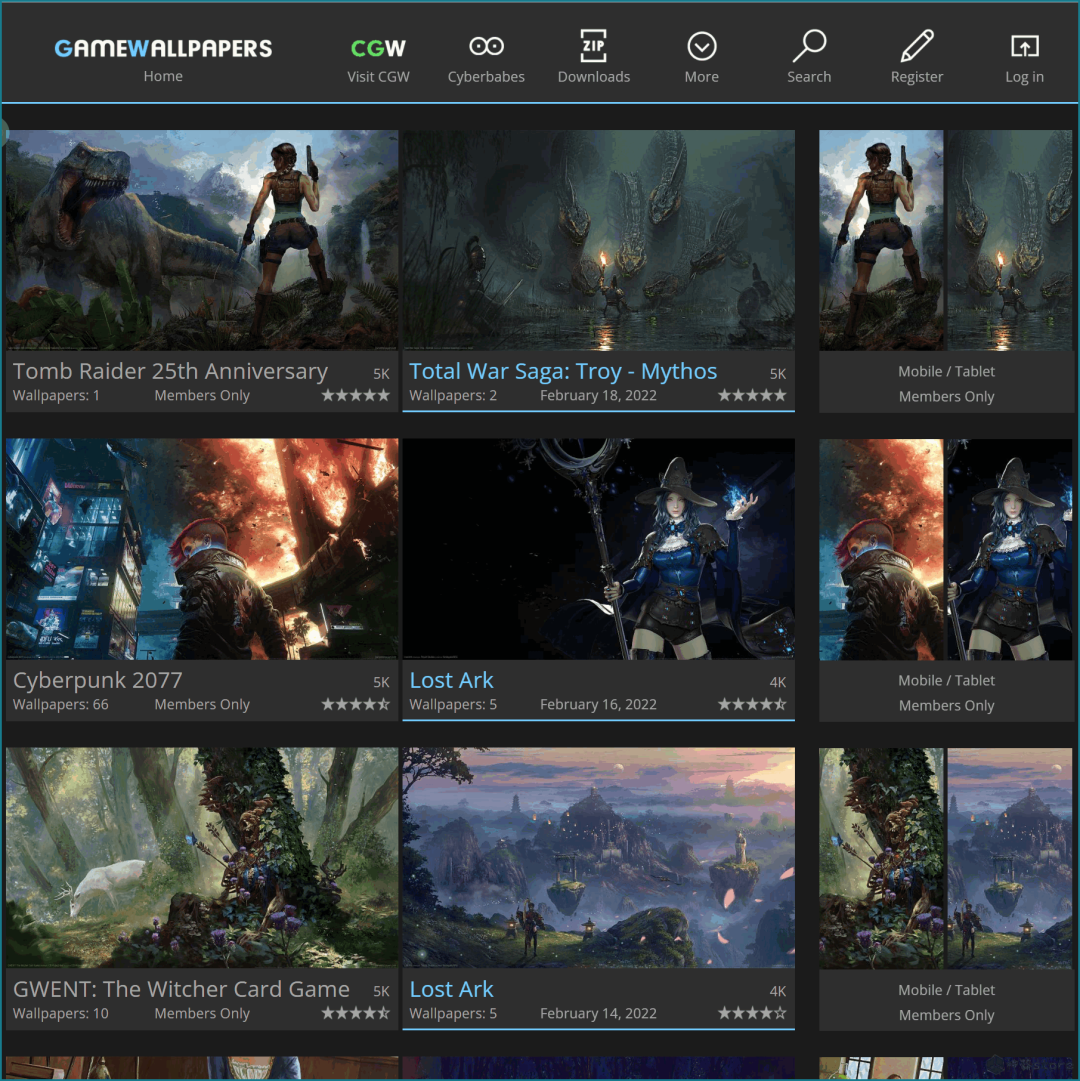Click Lost Ark title dated February 16
This screenshot has width=1080, height=1081.
tap(451, 680)
